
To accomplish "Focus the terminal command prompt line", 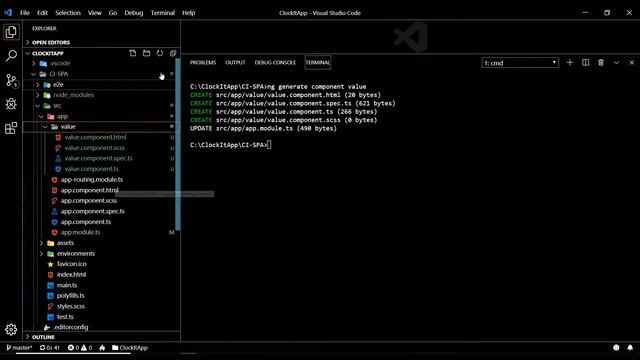I will [x=231, y=145].
